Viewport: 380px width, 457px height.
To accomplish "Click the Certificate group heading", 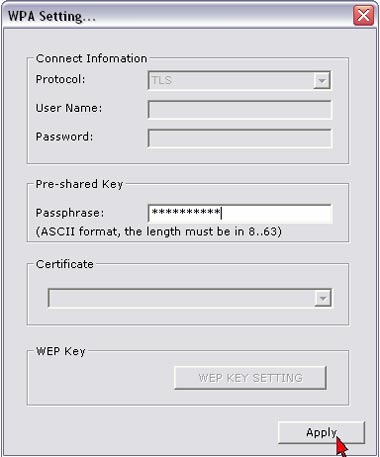I will 65,264.
